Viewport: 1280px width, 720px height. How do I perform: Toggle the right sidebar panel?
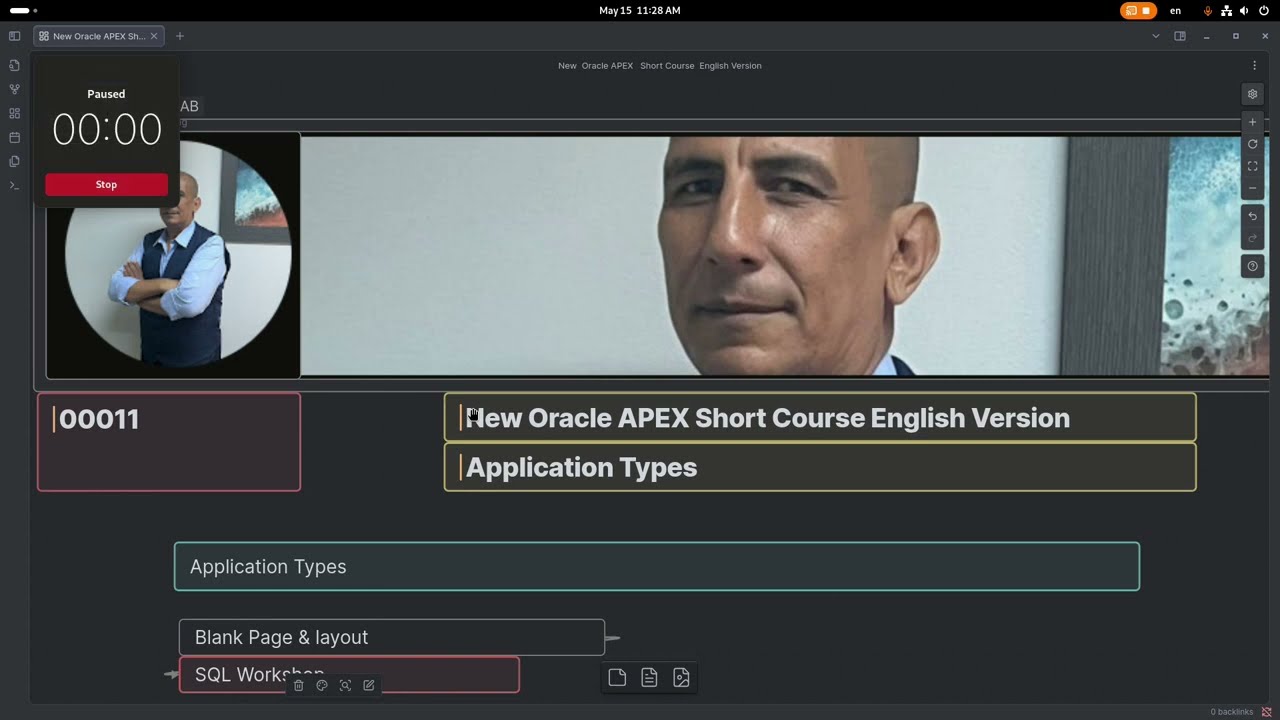pos(1180,36)
